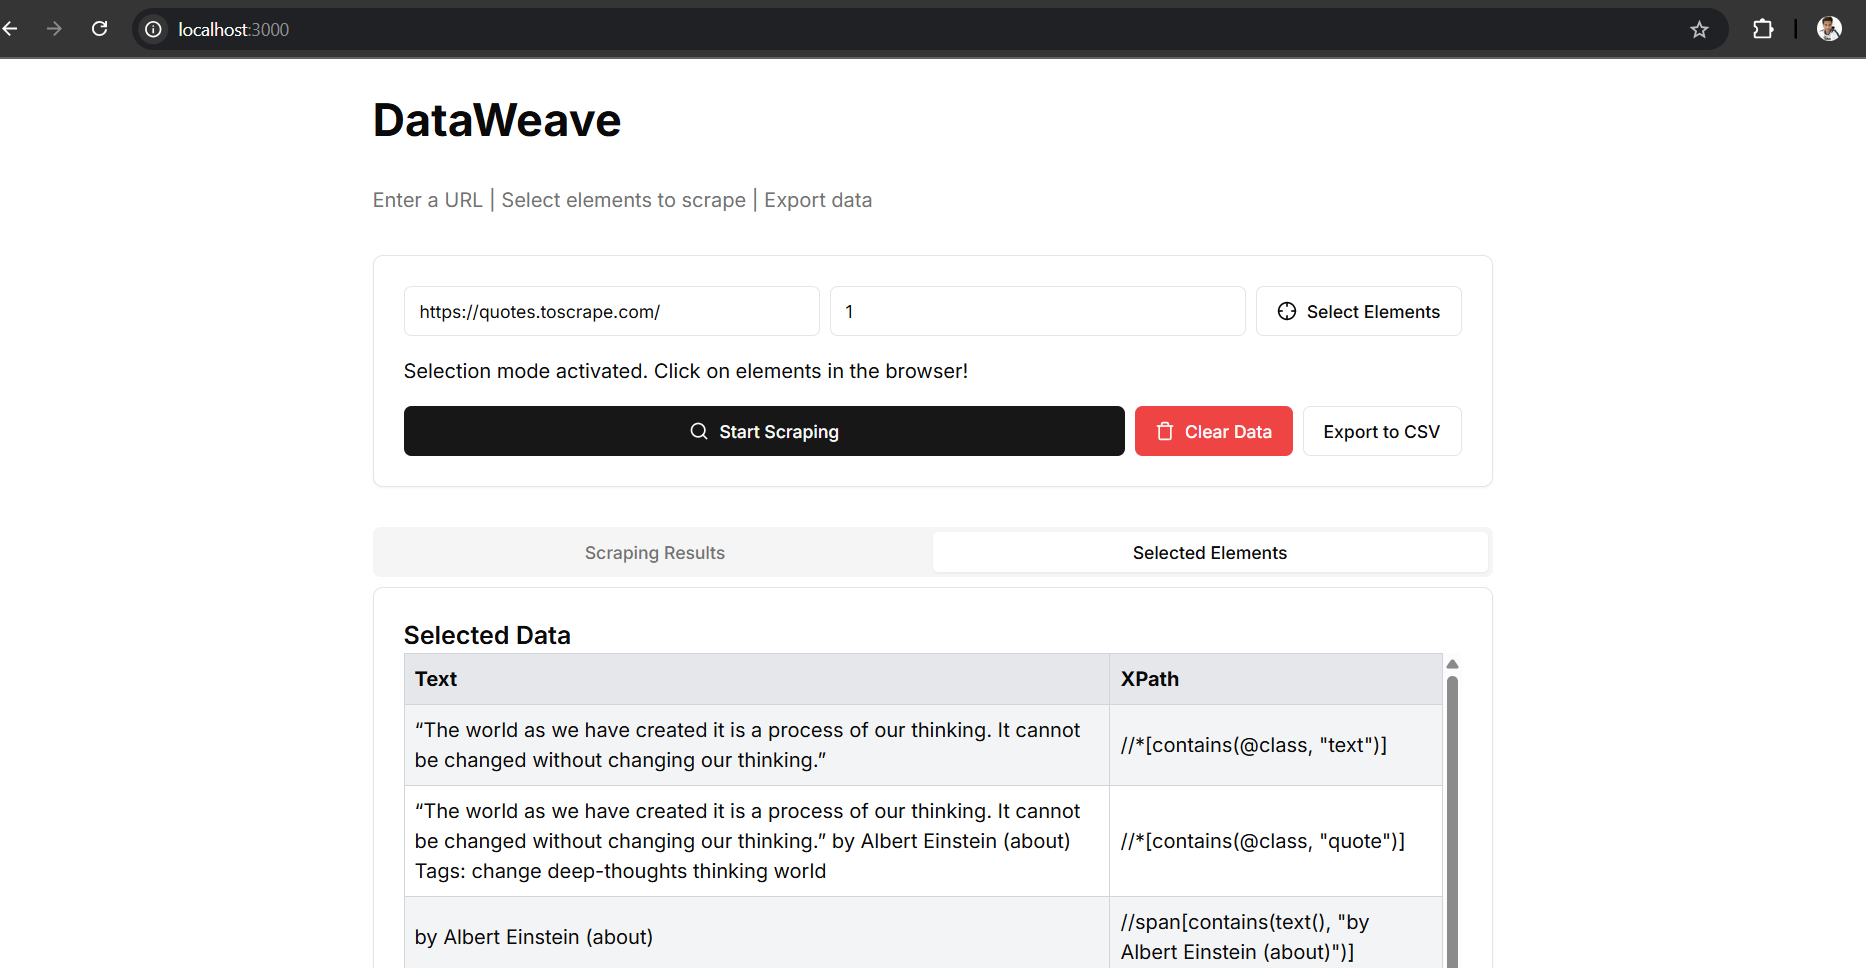Click the forward navigation arrow
1866x968 pixels.
click(54, 28)
